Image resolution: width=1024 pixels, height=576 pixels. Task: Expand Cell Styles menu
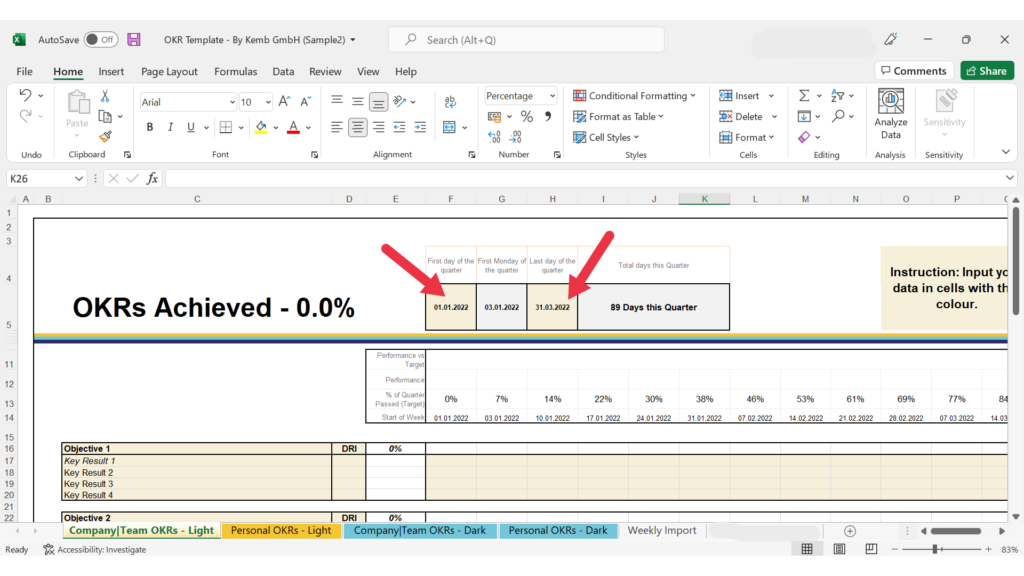click(606, 137)
